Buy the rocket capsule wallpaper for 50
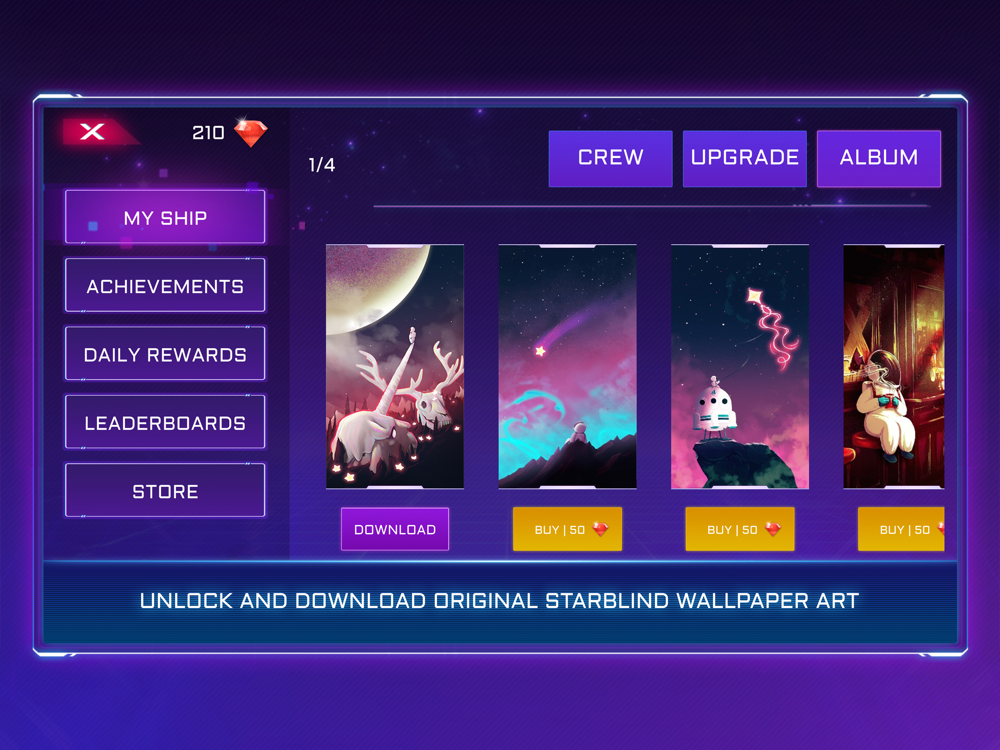 pyautogui.click(x=740, y=529)
